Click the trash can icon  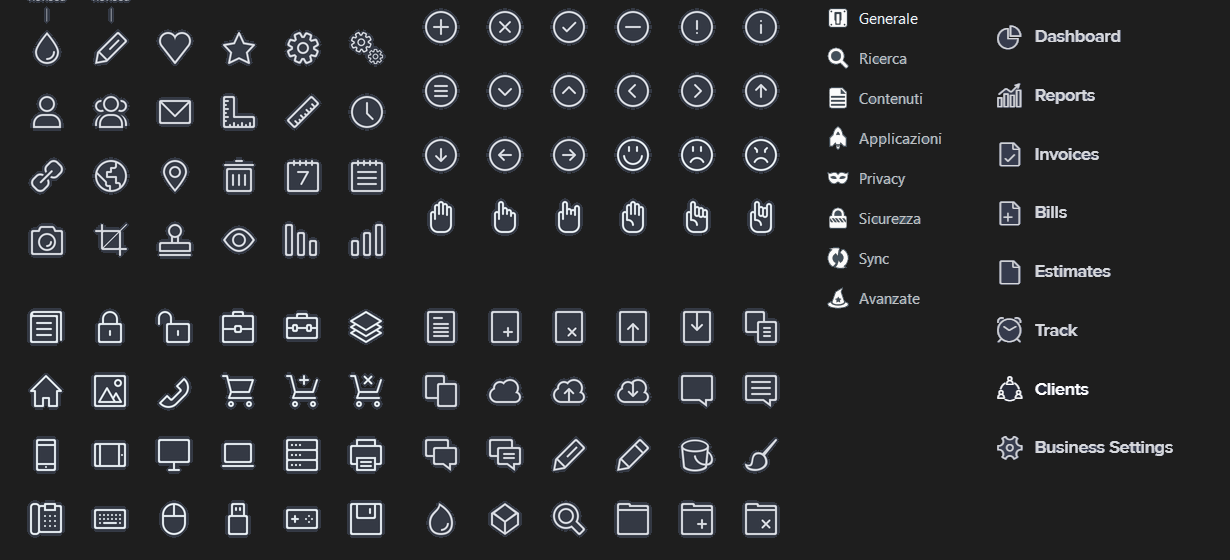[239, 176]
